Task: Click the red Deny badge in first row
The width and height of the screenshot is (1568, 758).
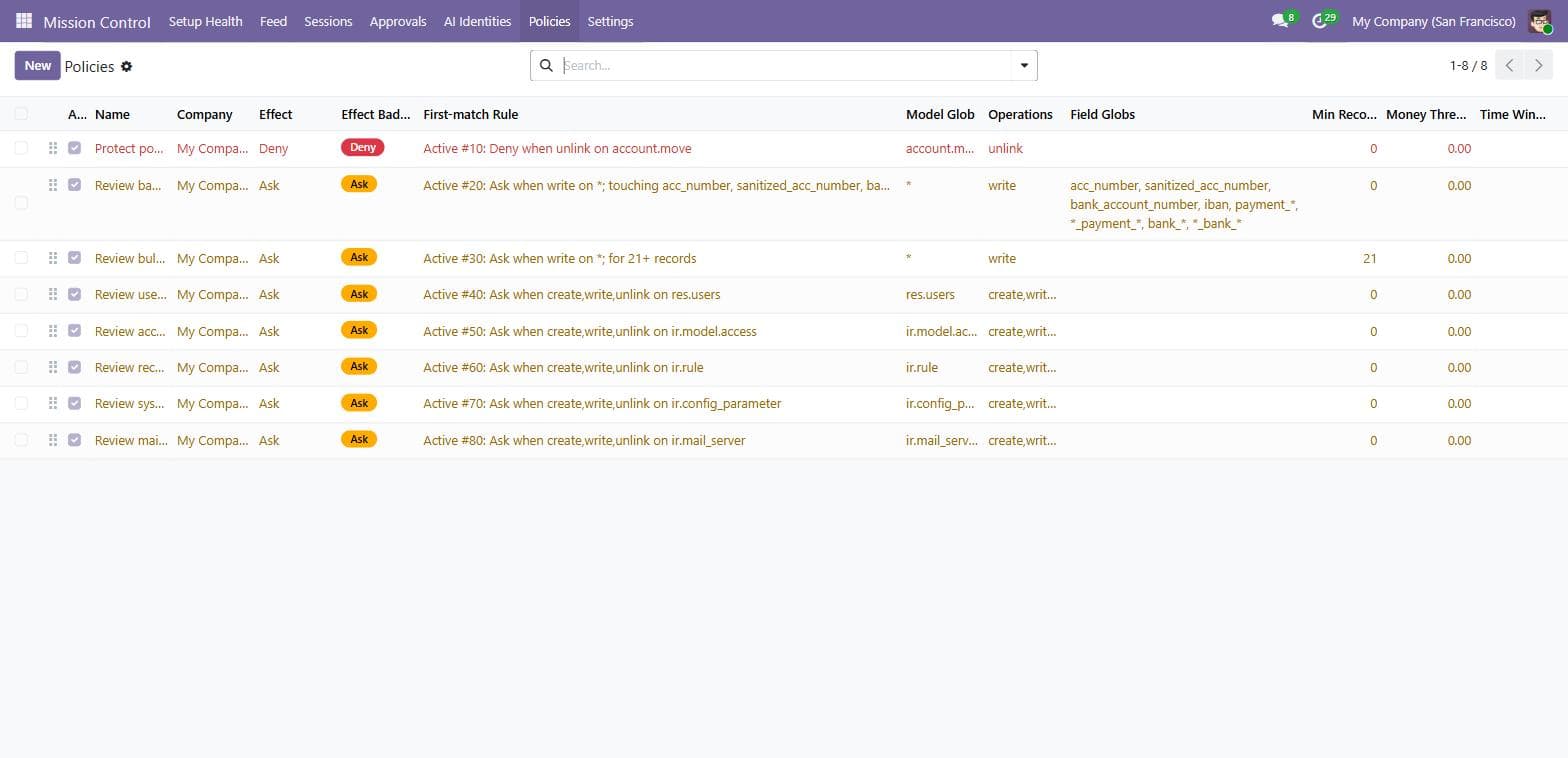Action: (363, 147)
